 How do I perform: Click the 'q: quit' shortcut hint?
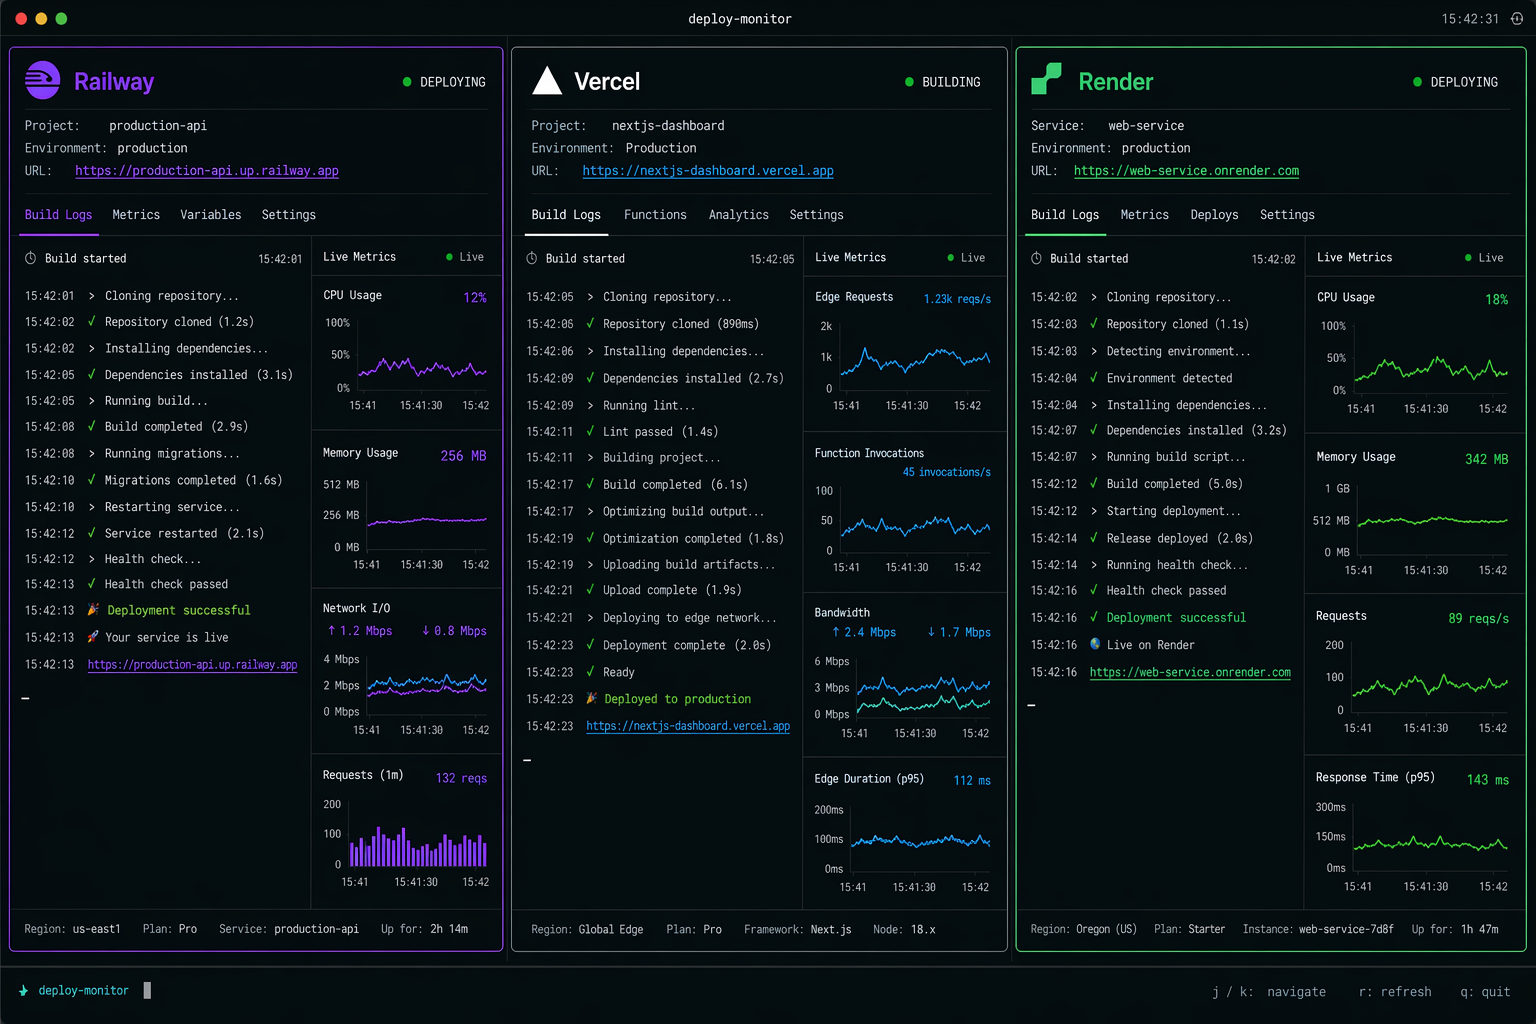tap(1485, 992)
